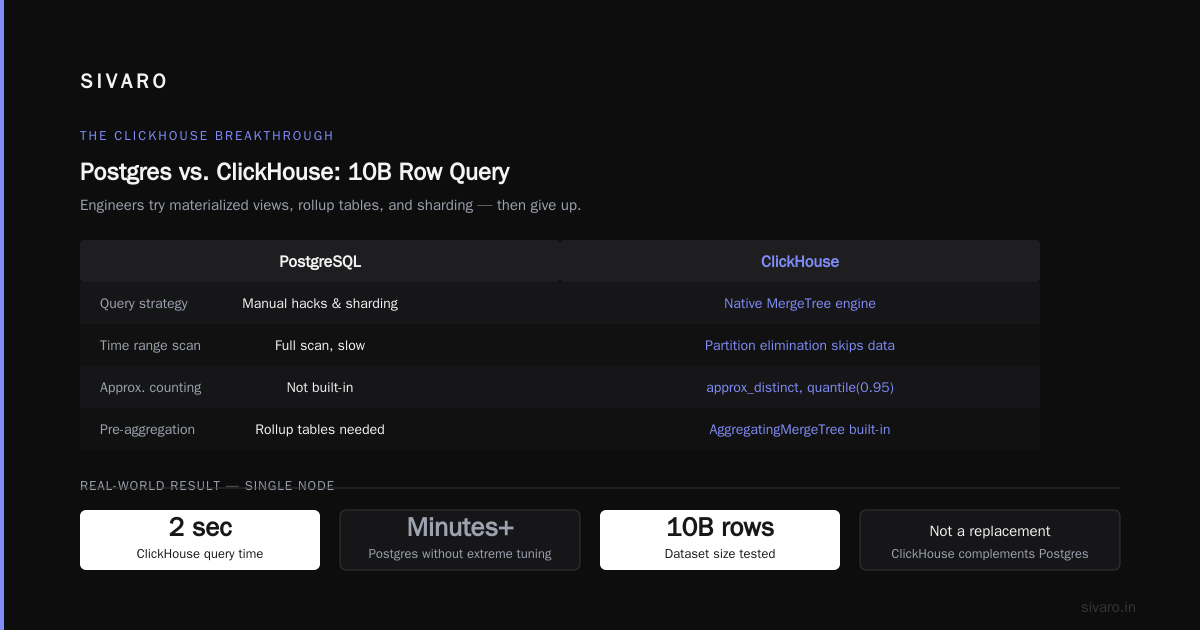This screenshot has height=630, width=1200.
Task: Click the 'Not built-in' cell
Action: pyautogui.click(x=320, y=387)
